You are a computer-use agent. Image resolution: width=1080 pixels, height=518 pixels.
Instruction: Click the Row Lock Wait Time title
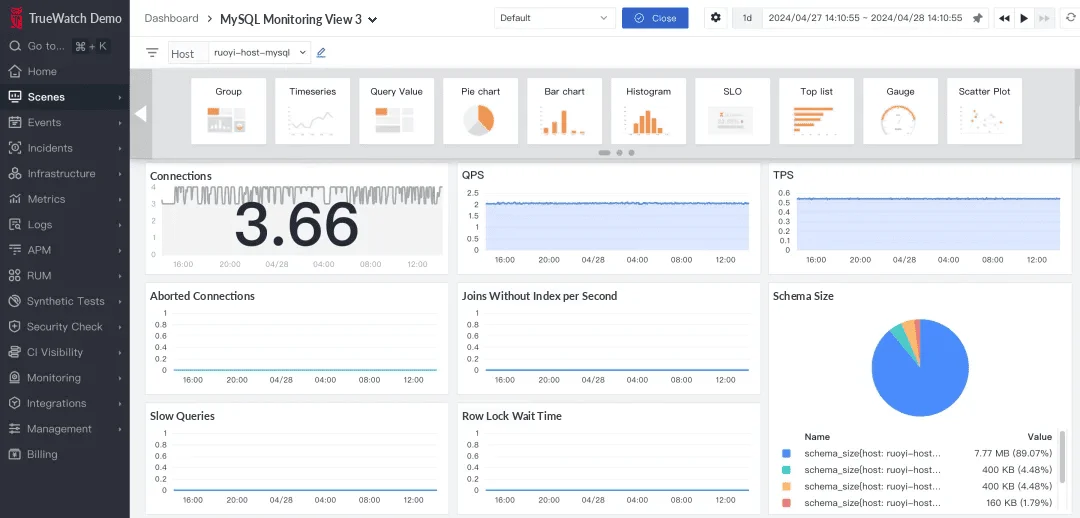coord(512,416)
